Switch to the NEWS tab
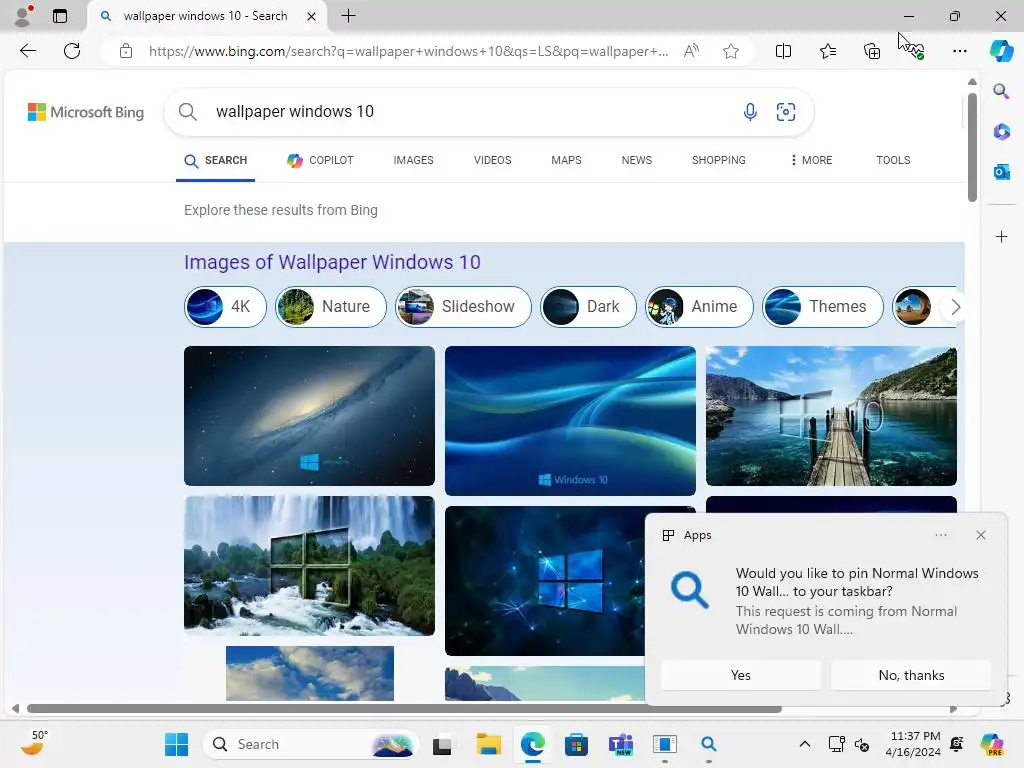 pyautogui.click(x=637, y=161)
